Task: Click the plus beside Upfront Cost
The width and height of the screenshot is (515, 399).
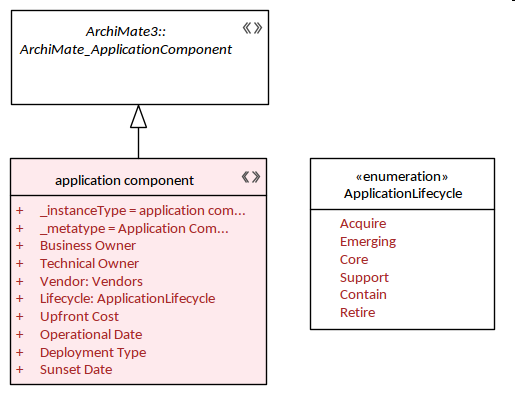Action: (x=20, y=316)
